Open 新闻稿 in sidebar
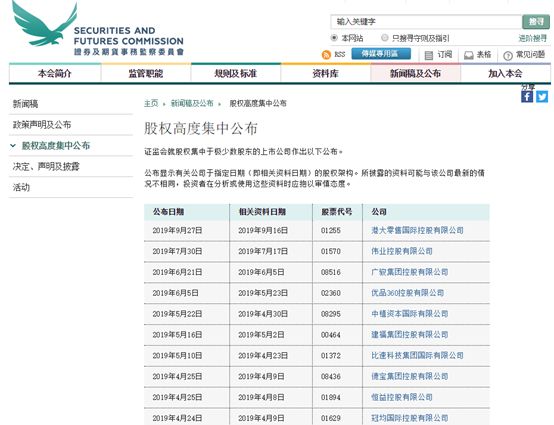554x425 pixels. (x=25, y=104)
